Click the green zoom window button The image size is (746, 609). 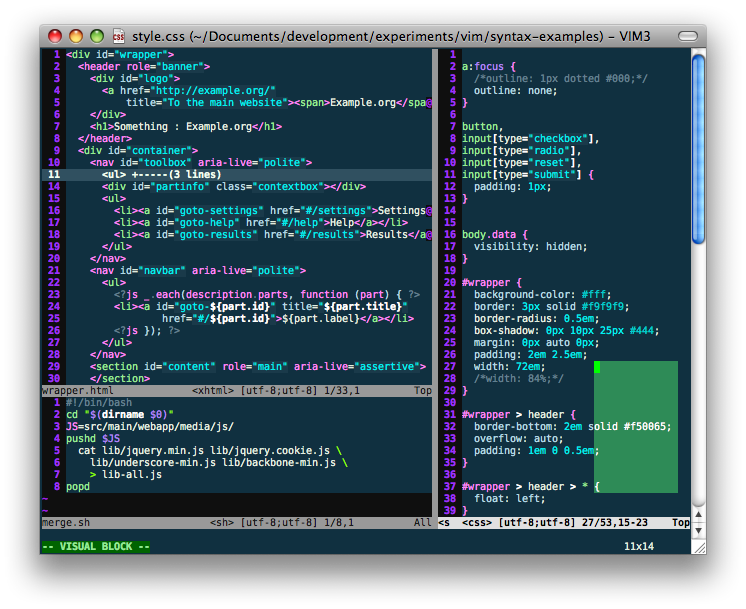pos(97,36)
